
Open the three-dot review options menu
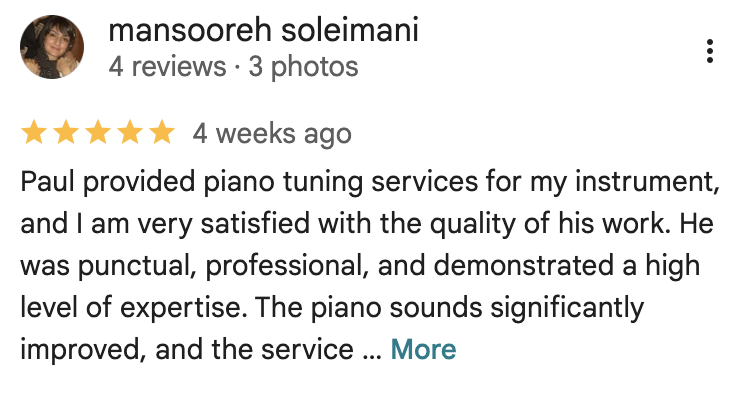pos(709,51)
